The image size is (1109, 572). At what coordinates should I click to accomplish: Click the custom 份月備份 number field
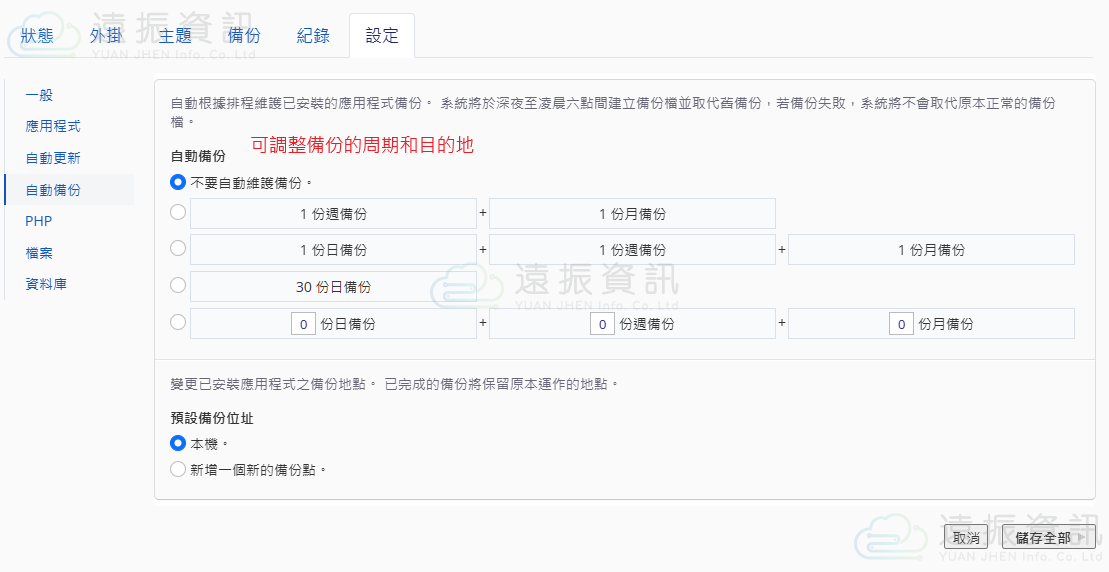(x=901, y=324)
